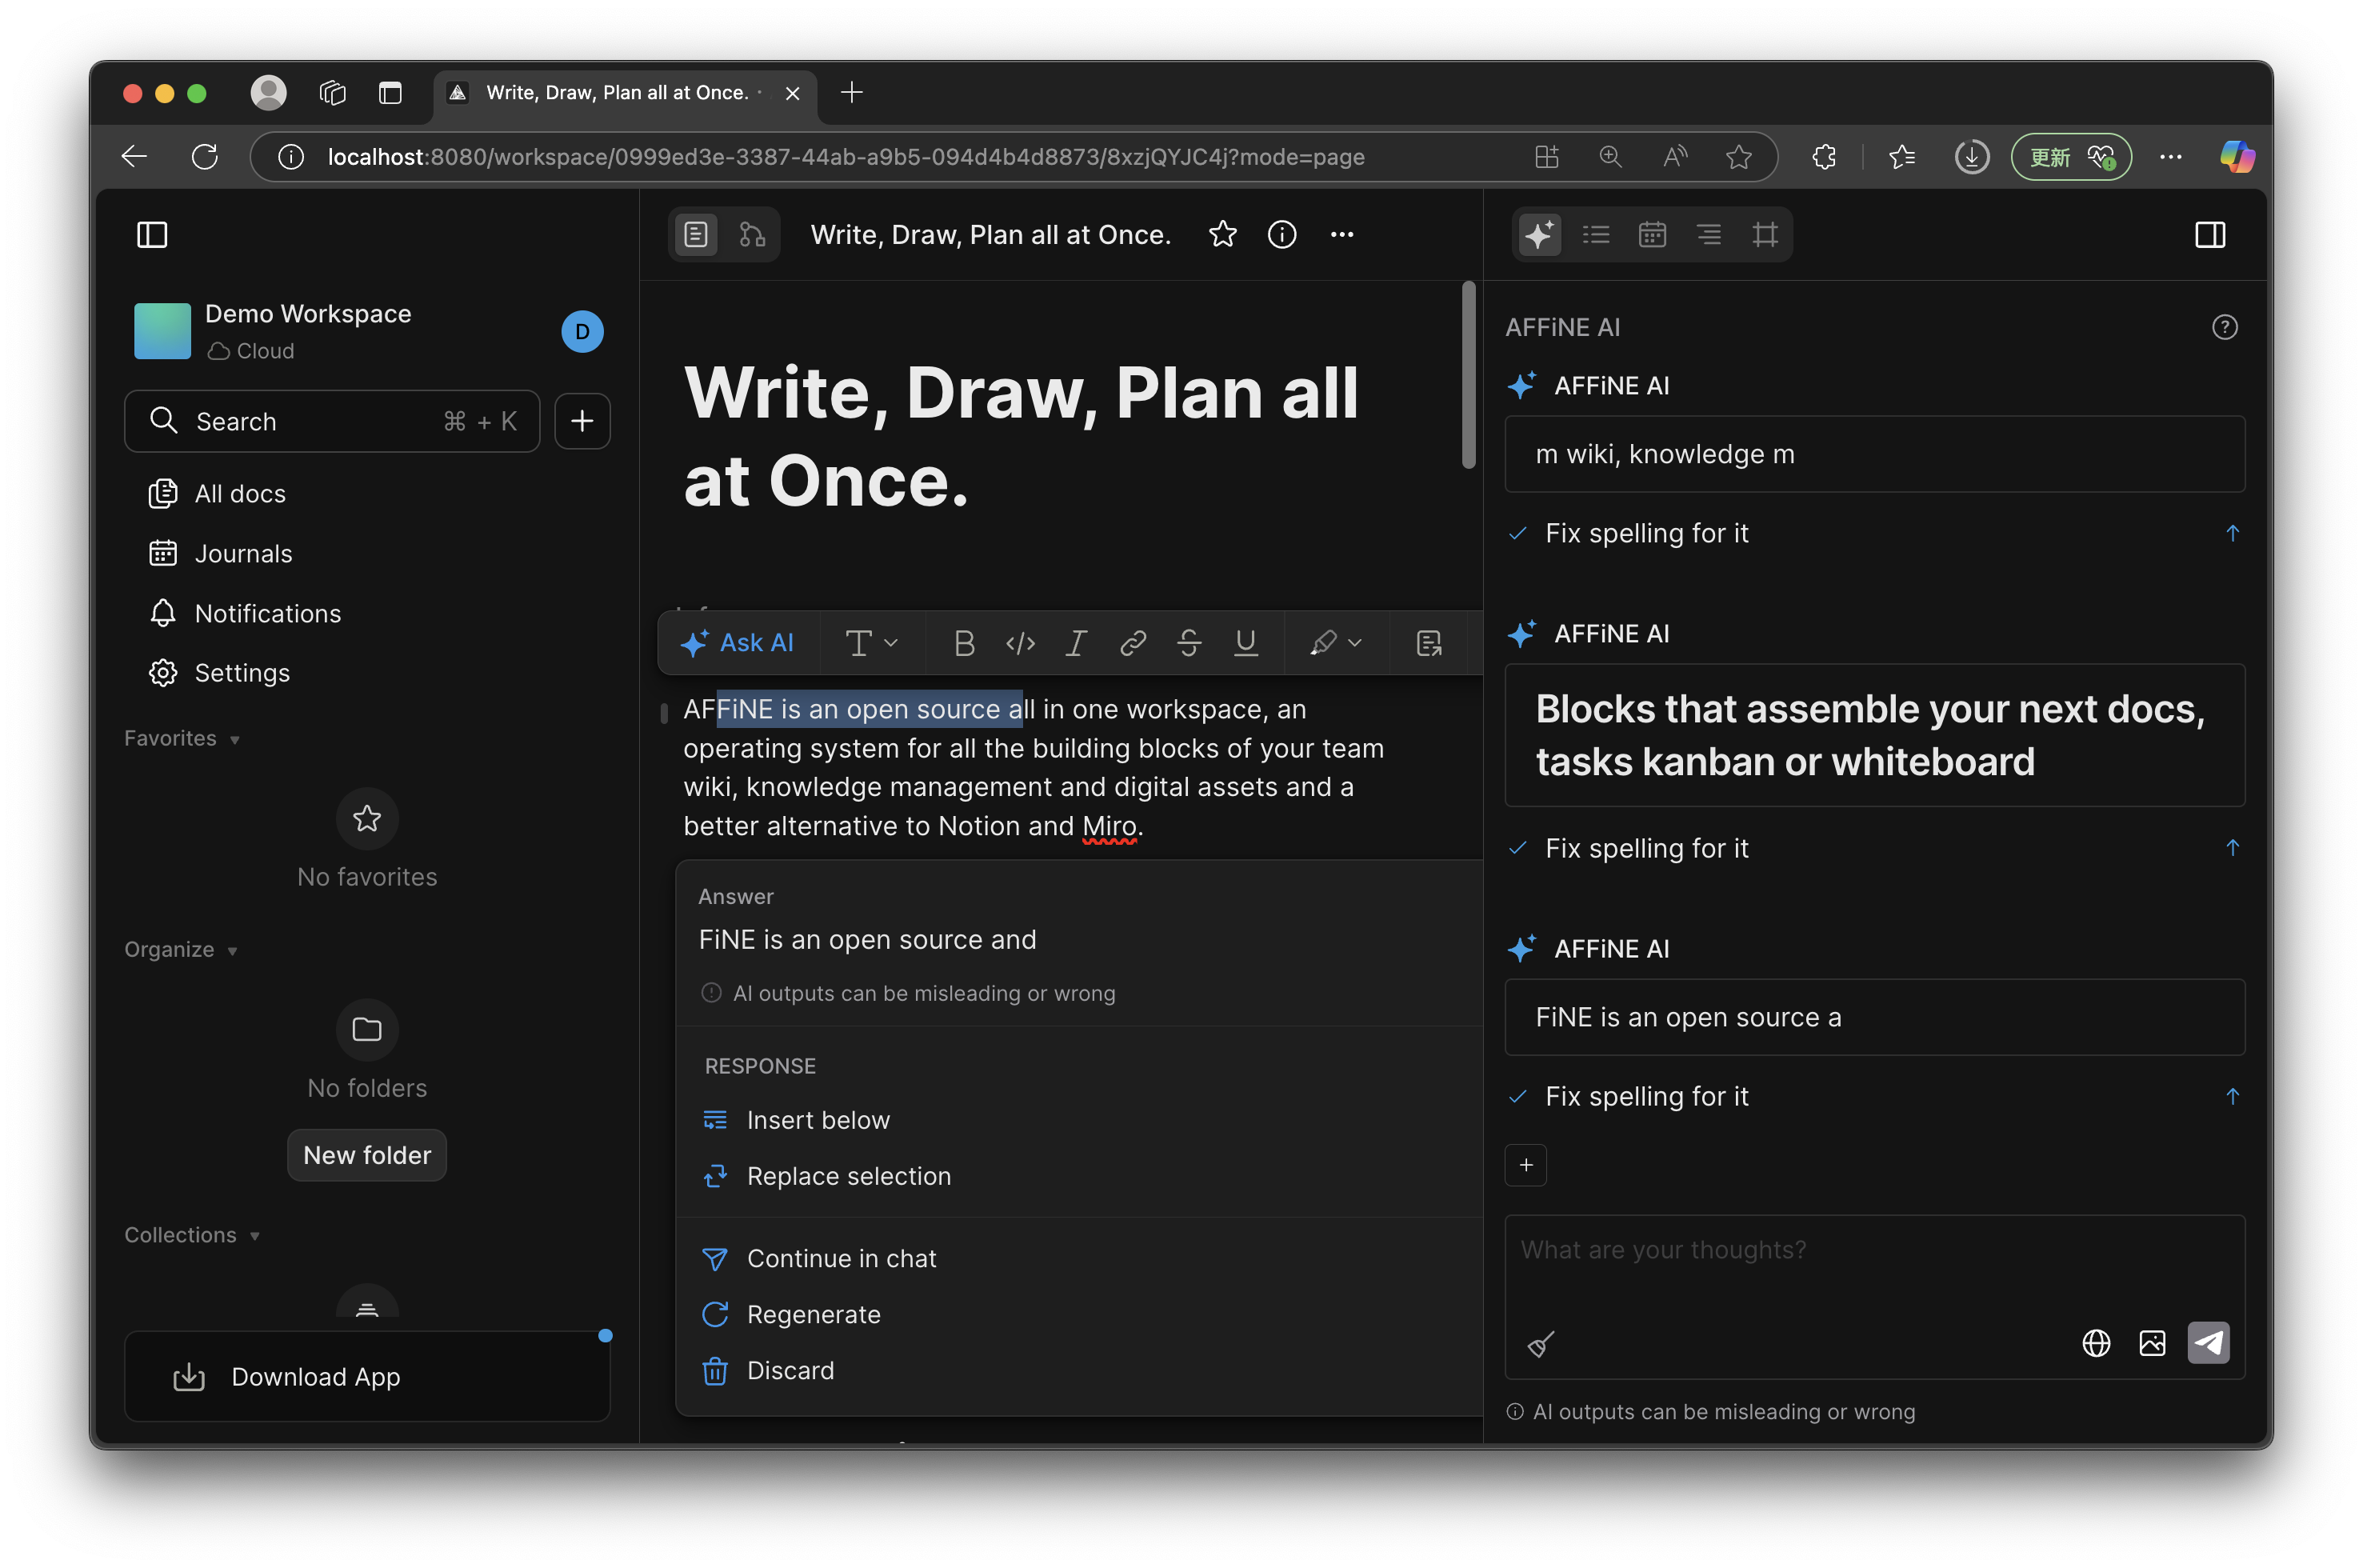Click the document vertical scrollbar
Viewport: 2363px width, 1568px height.
pyautogui.click(x=1468, y=375)
